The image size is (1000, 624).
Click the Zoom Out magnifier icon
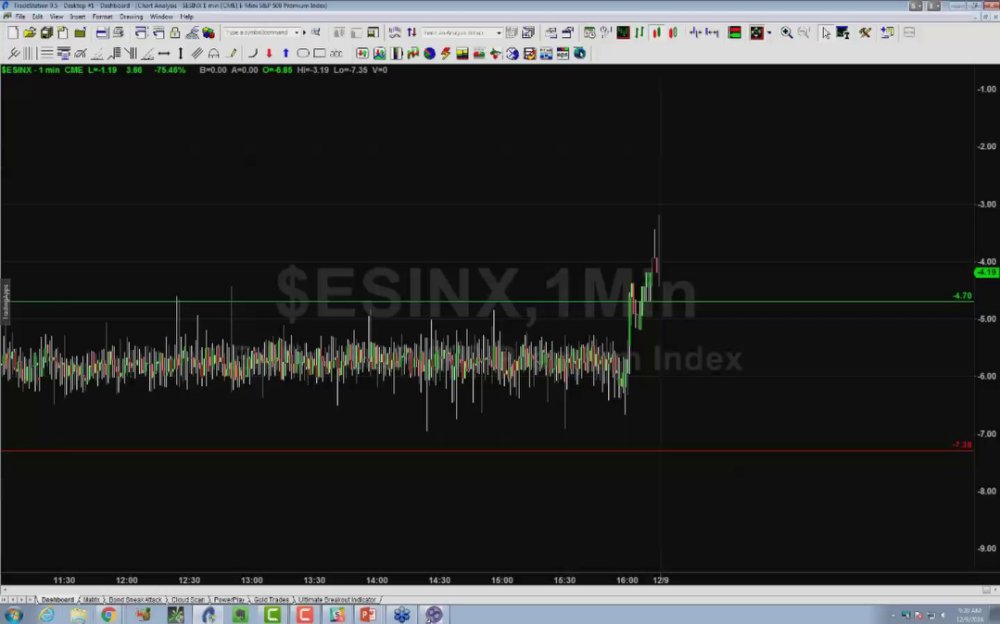coord(804,33)
